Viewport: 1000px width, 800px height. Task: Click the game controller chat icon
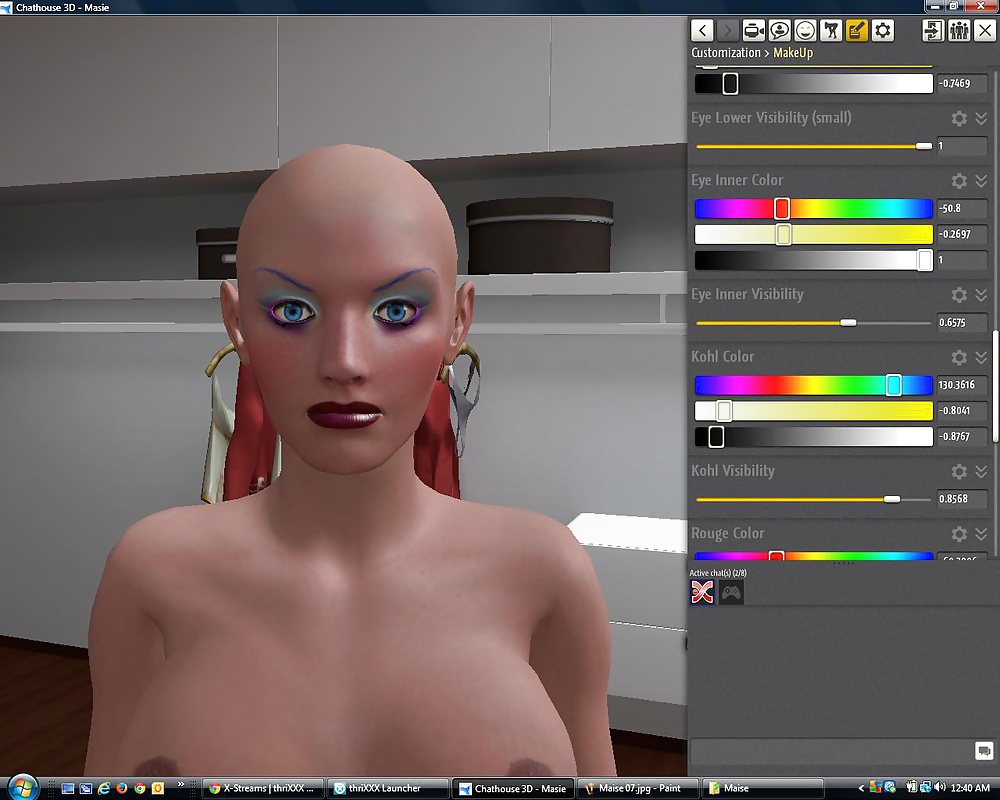pyautogui.click(x=732, y=593)
